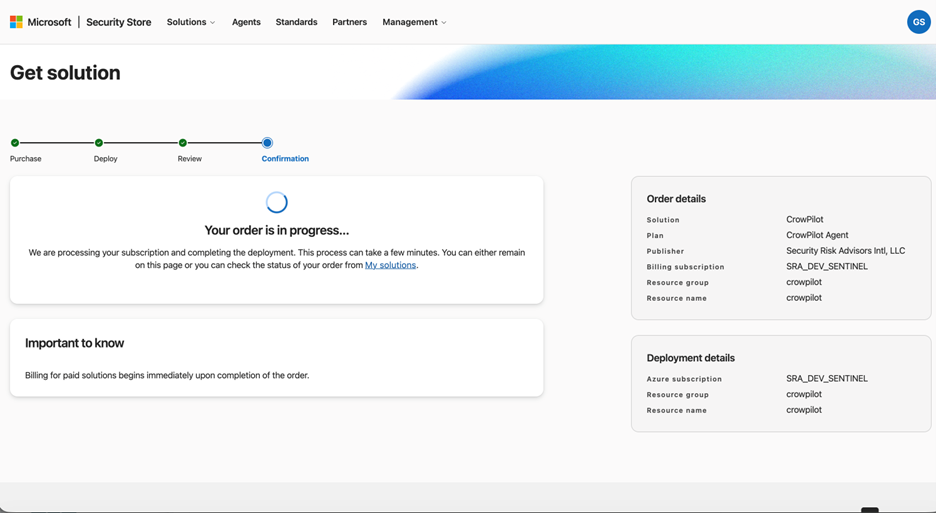The height and width of the screenshot is (513, 936).
Task: Expand the Management dropdown menu
Action: click(414, 22)
